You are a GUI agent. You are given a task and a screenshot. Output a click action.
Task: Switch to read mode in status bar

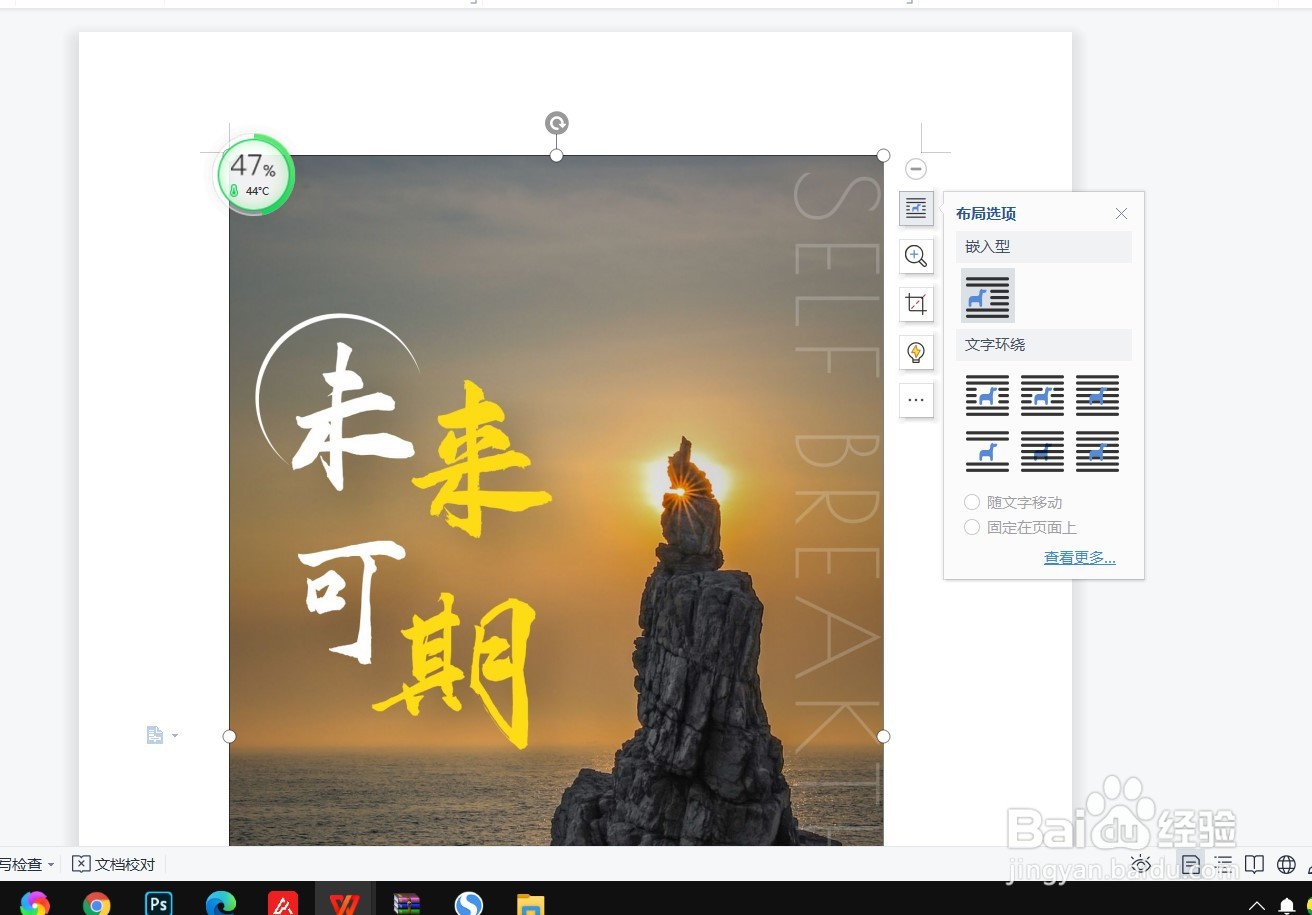pos(1256,864)
